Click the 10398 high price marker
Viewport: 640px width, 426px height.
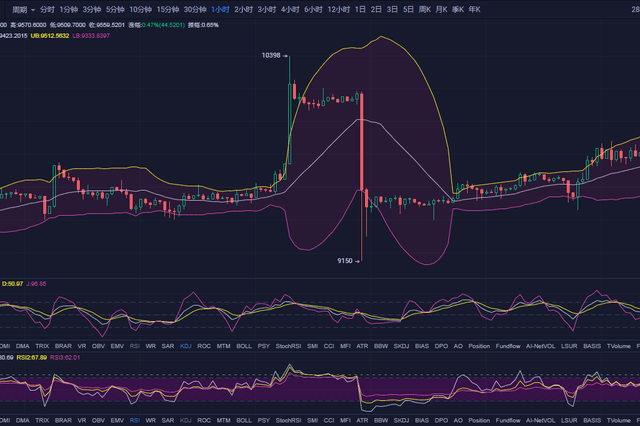pos(270,56)
